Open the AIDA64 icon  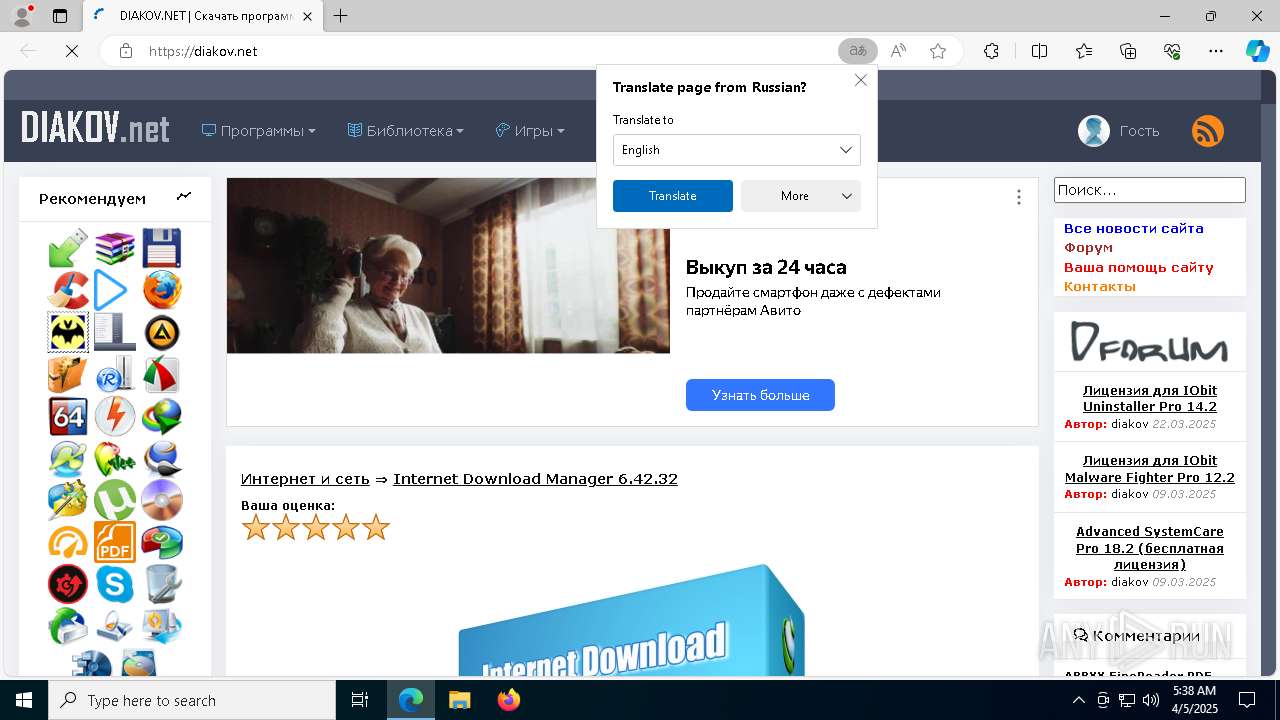pos(68,416)
